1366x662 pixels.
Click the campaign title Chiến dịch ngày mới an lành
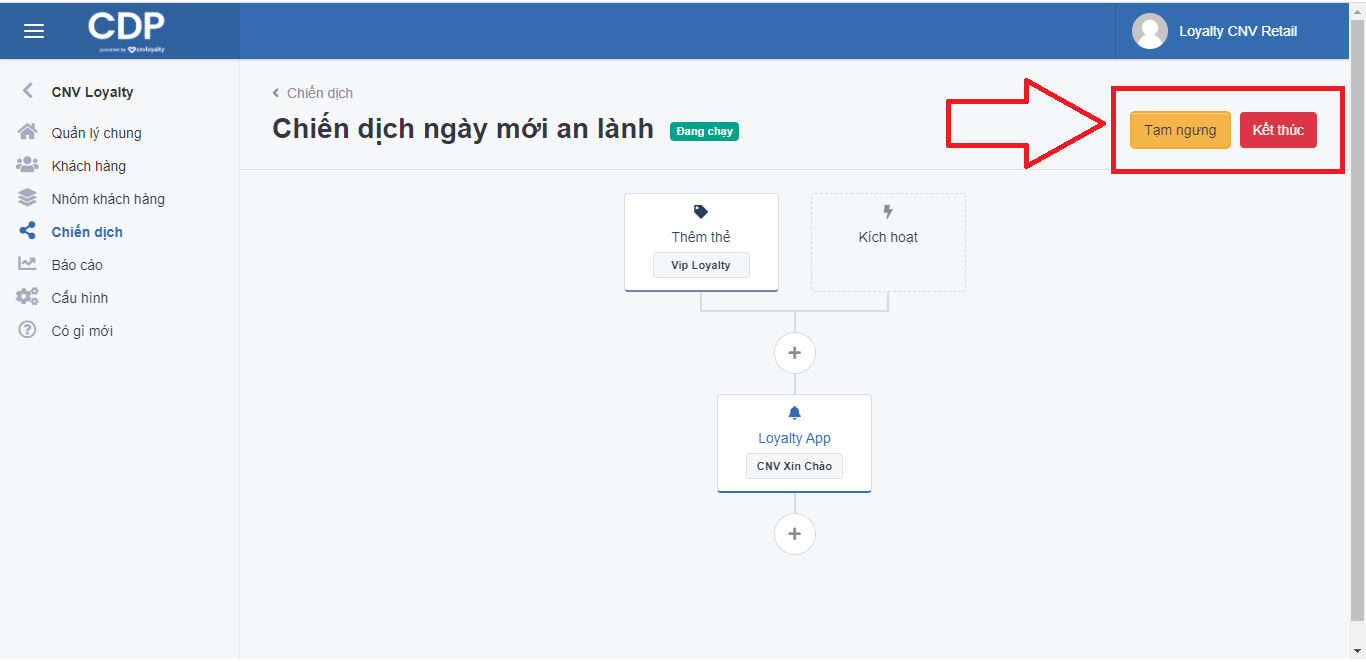point(463,129)
